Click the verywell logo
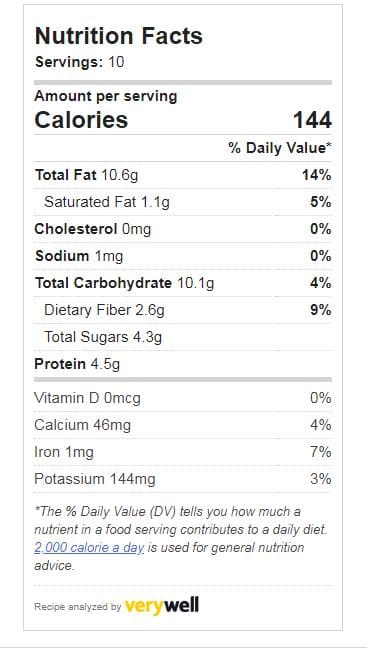Image resolution: width=367 pixels, height=659 pixels. (162, 606)
